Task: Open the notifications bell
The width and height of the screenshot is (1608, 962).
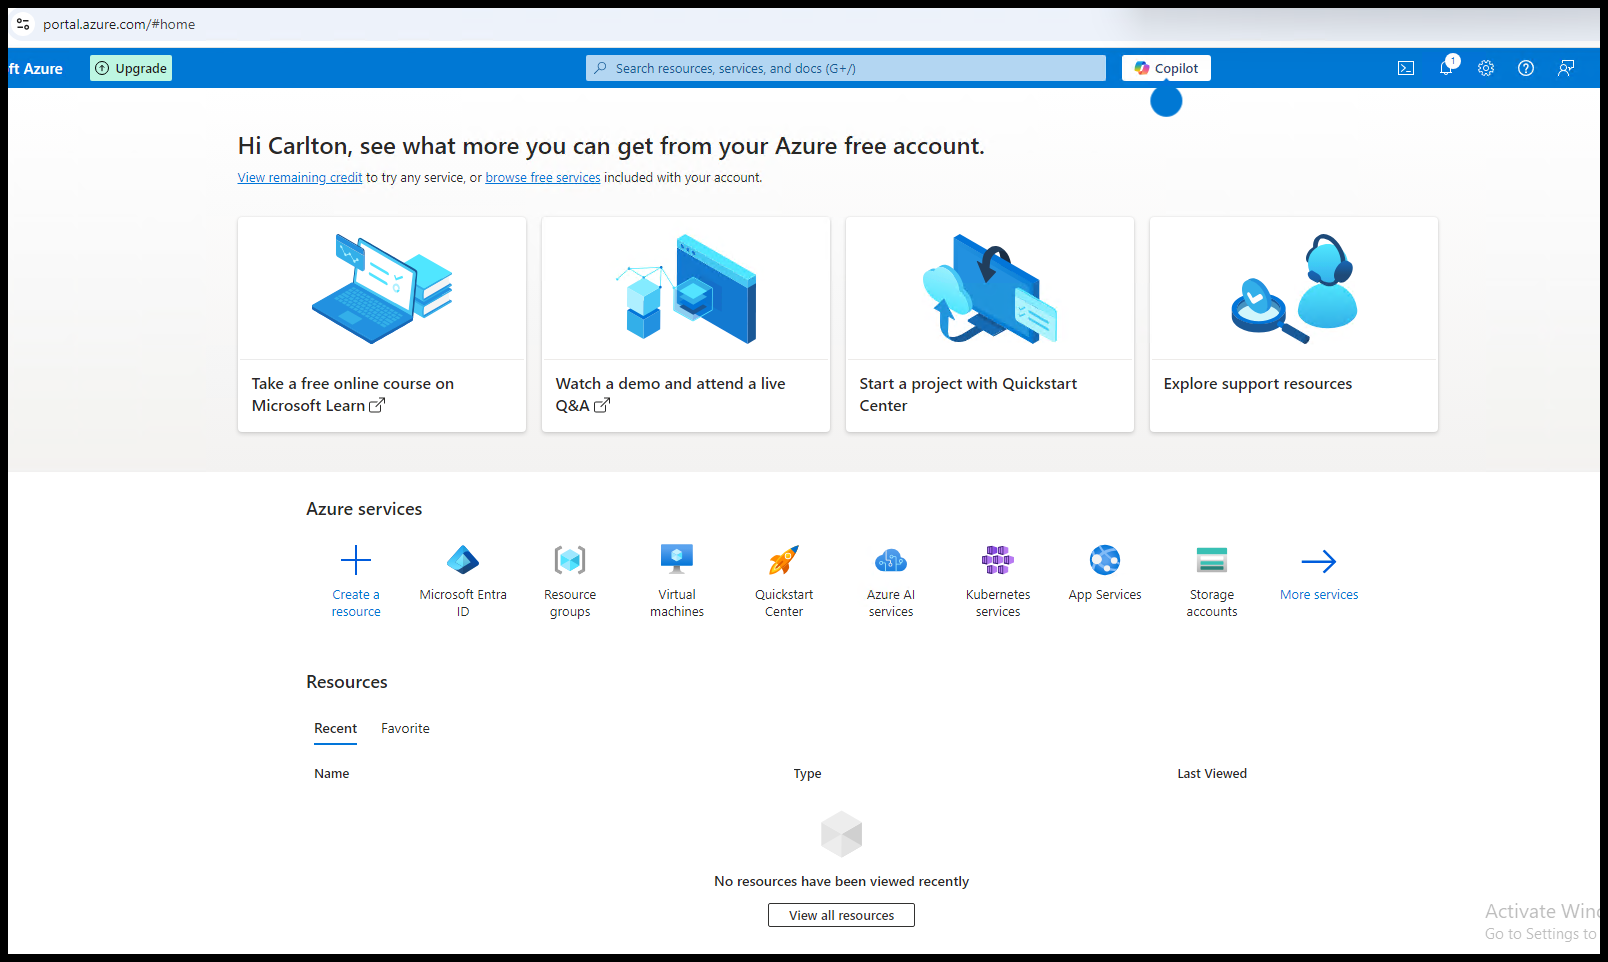Action: coord(1446,68)
